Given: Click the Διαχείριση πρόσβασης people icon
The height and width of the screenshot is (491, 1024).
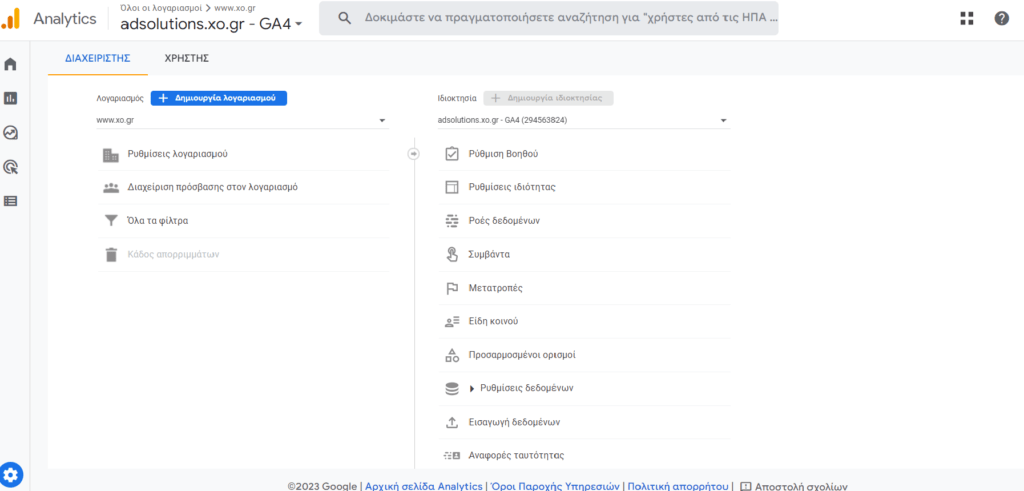Looking at the screenshot, I should (x=111, y=187).
